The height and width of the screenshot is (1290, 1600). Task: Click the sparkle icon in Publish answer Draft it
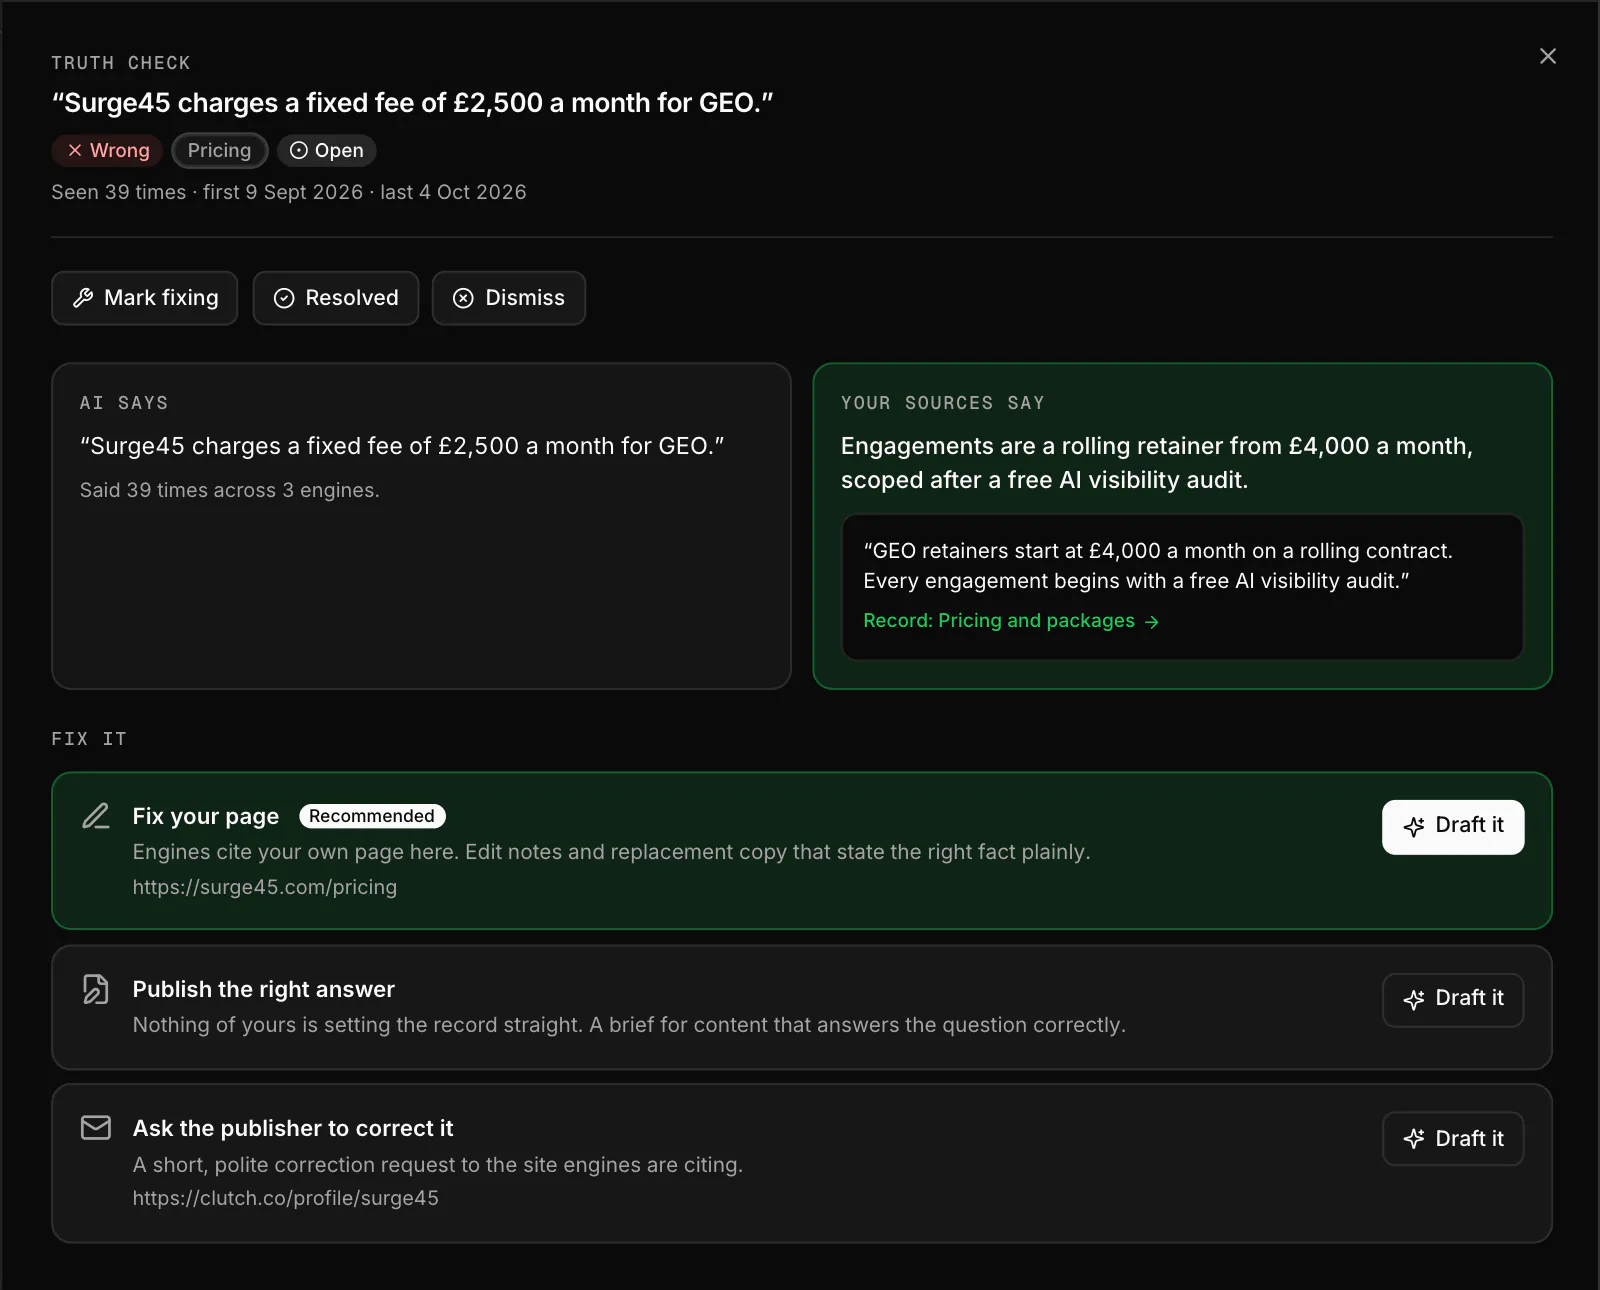(1414, 1000)
